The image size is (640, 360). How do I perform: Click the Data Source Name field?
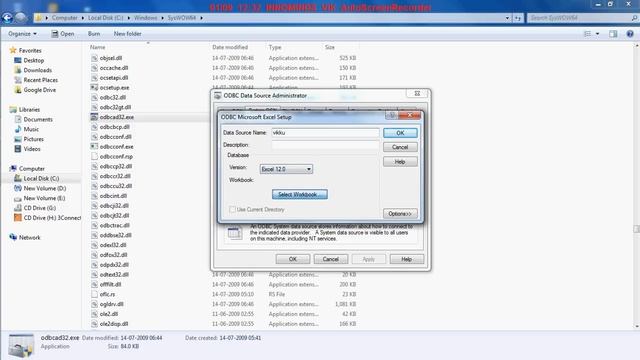click(325, 133)
